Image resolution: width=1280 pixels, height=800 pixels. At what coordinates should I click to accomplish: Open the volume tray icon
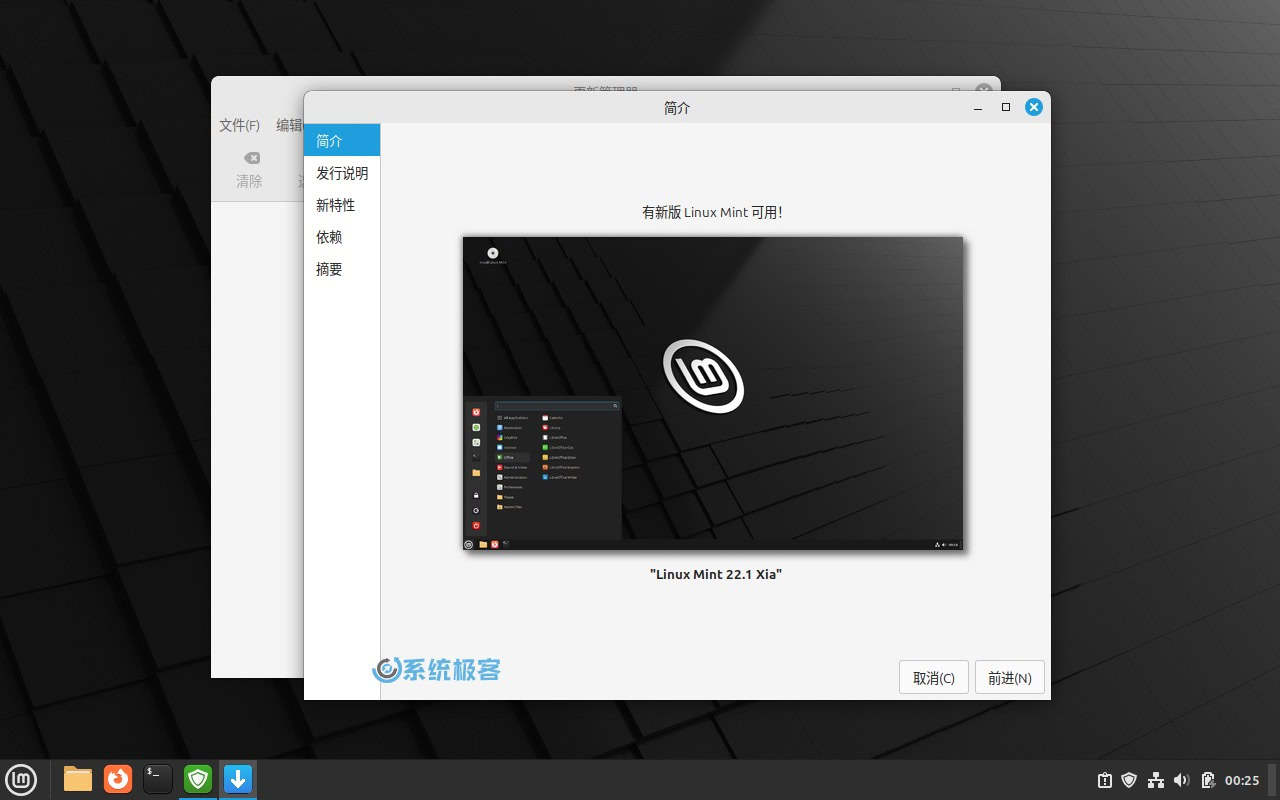1181,780
